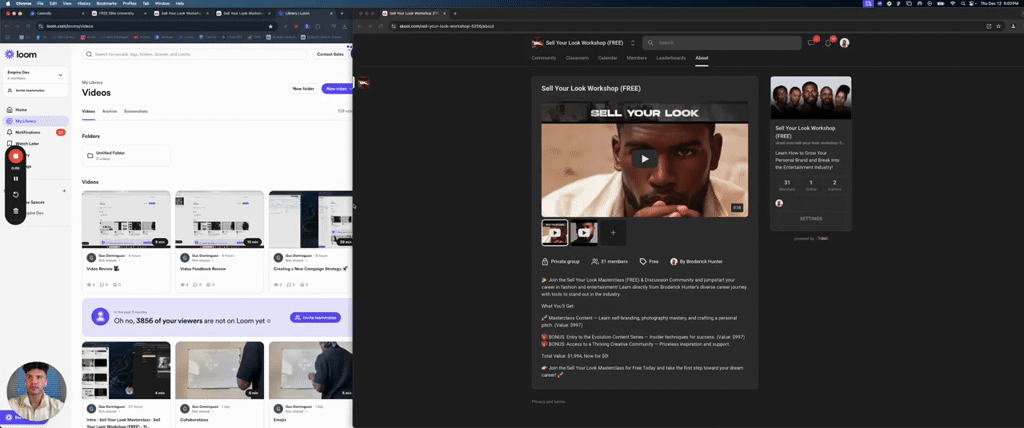Click views icon under Video Feedback Review
Image resolution: width=1024 pixels, height=428 pixels.
(184, 285)
